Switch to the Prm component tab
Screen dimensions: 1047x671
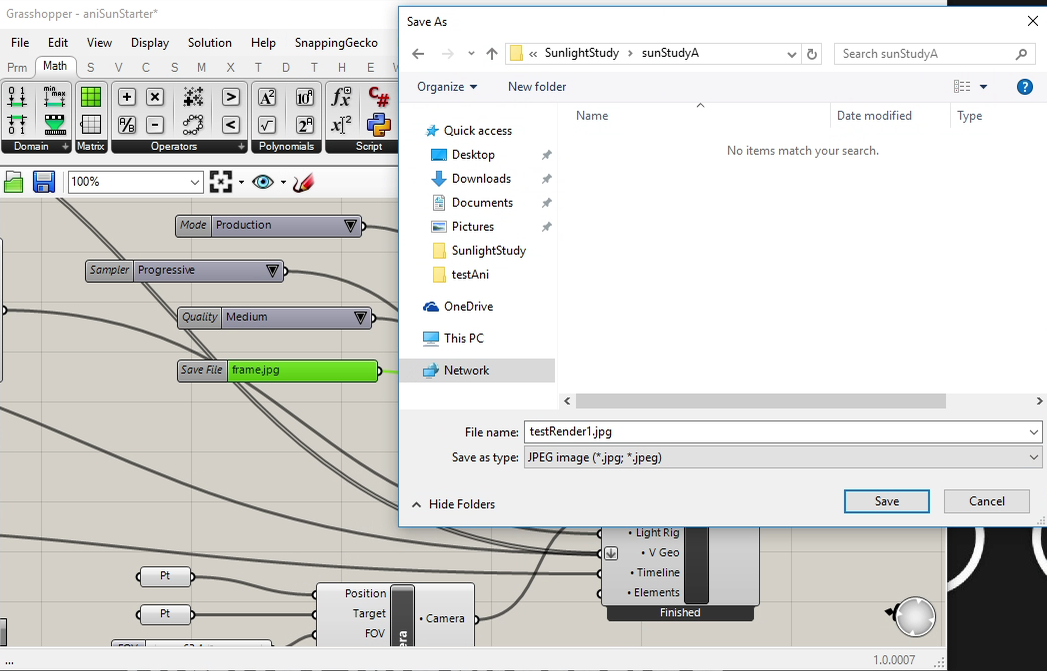tap(17, 67)
